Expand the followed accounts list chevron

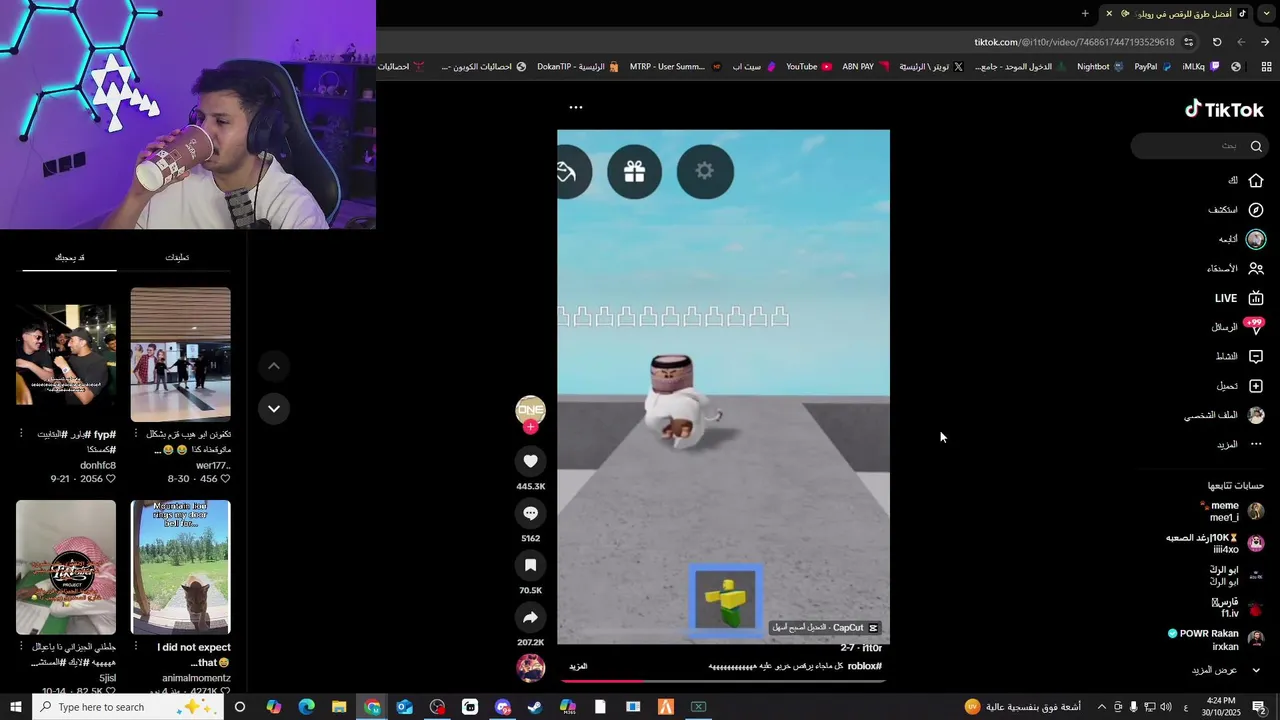click(1256, 670)
